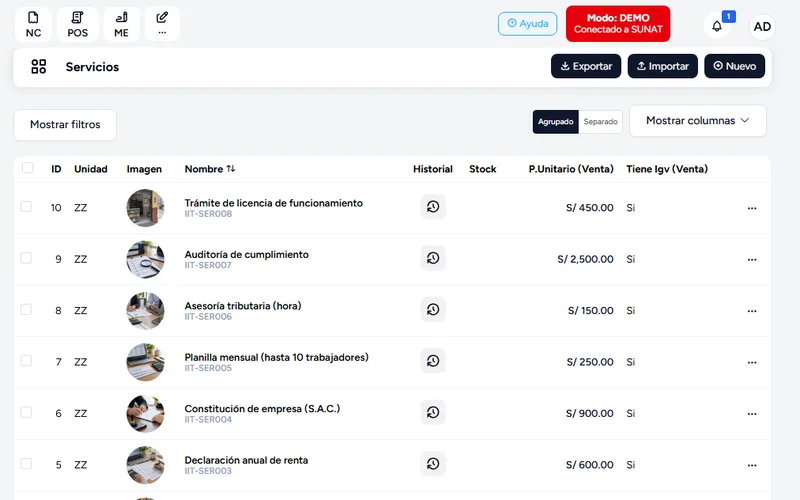
Task: Select all rows with the header checkbox
Action: (x=28, y=168)
